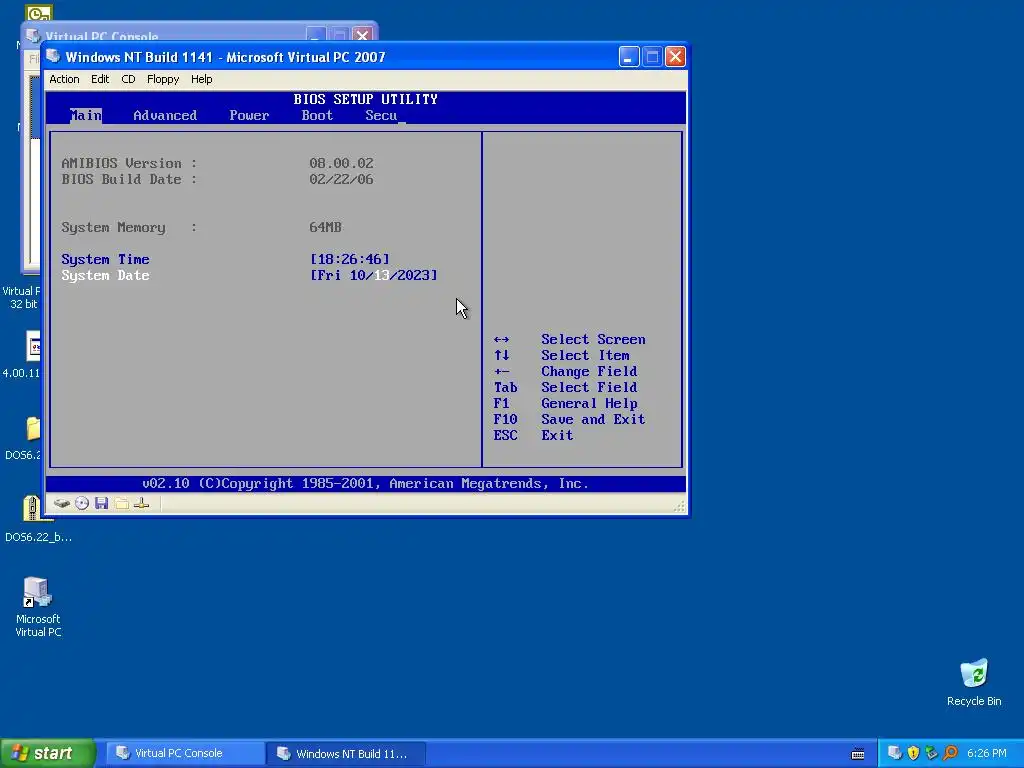Open the Floppy menu
Viewport: 1024px width, 768px height.
tap(163, 79)
